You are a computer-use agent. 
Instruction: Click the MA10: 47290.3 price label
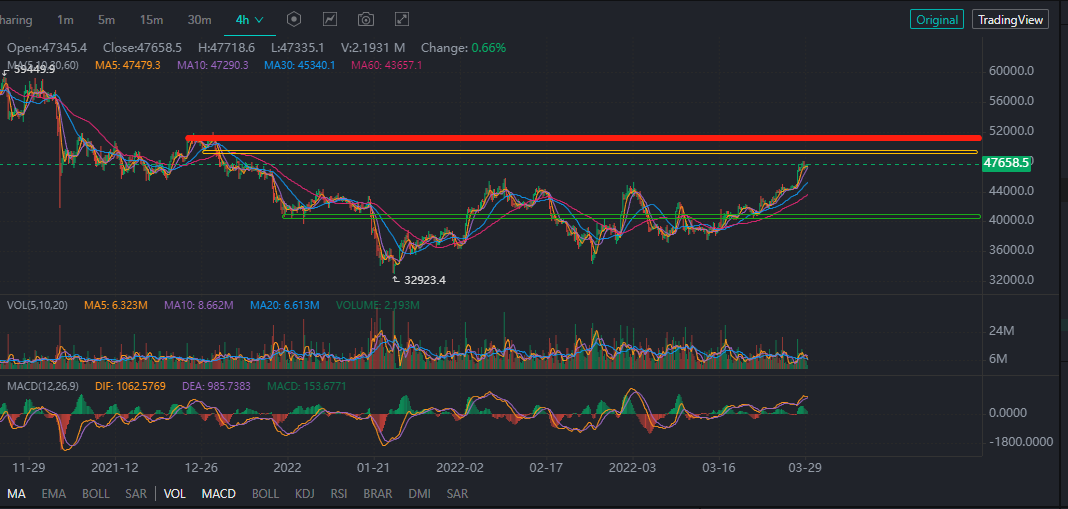click(213, 65)
